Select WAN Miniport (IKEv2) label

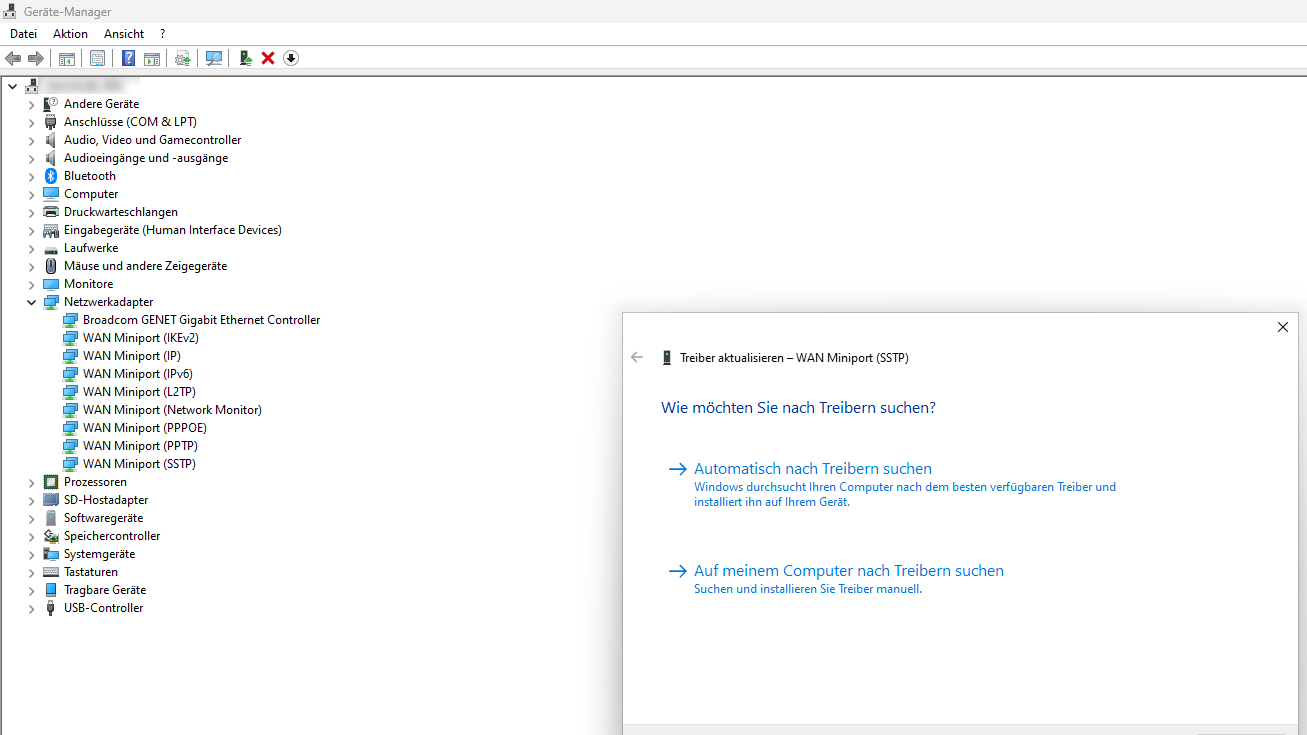pos(141,338)
